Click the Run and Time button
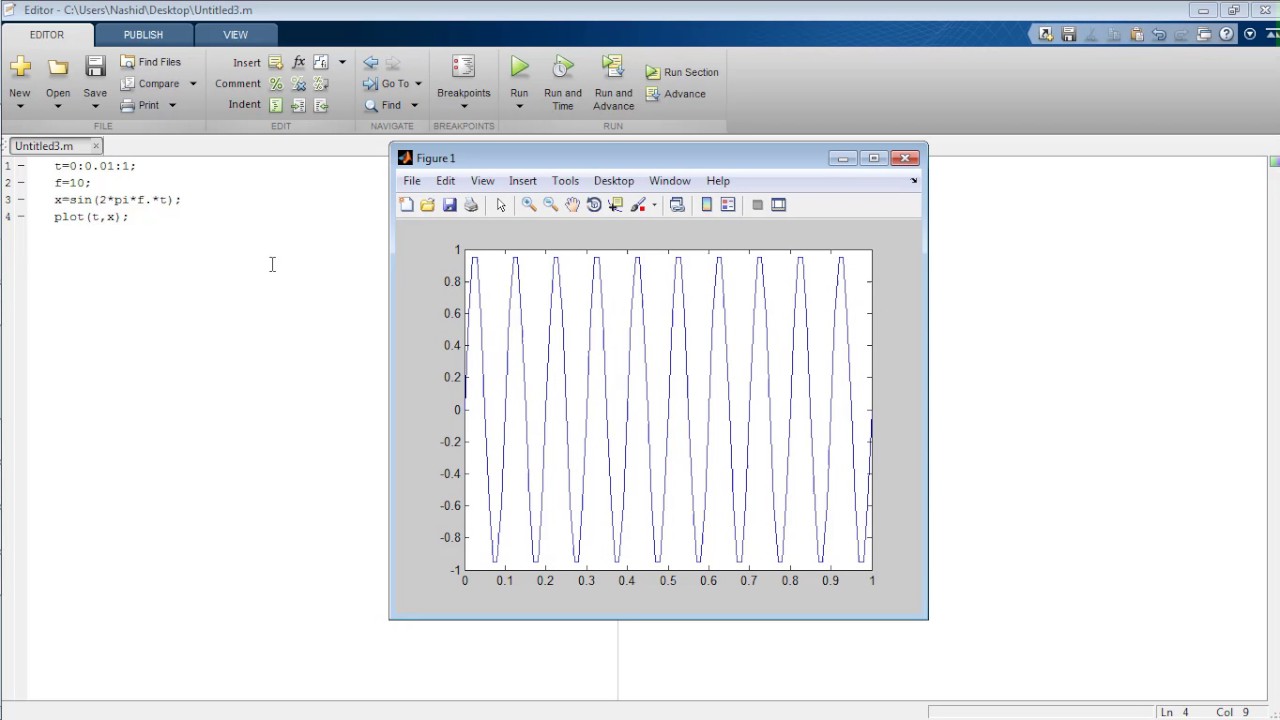This screenshot has height=720, width=1280. coord(563,83)
